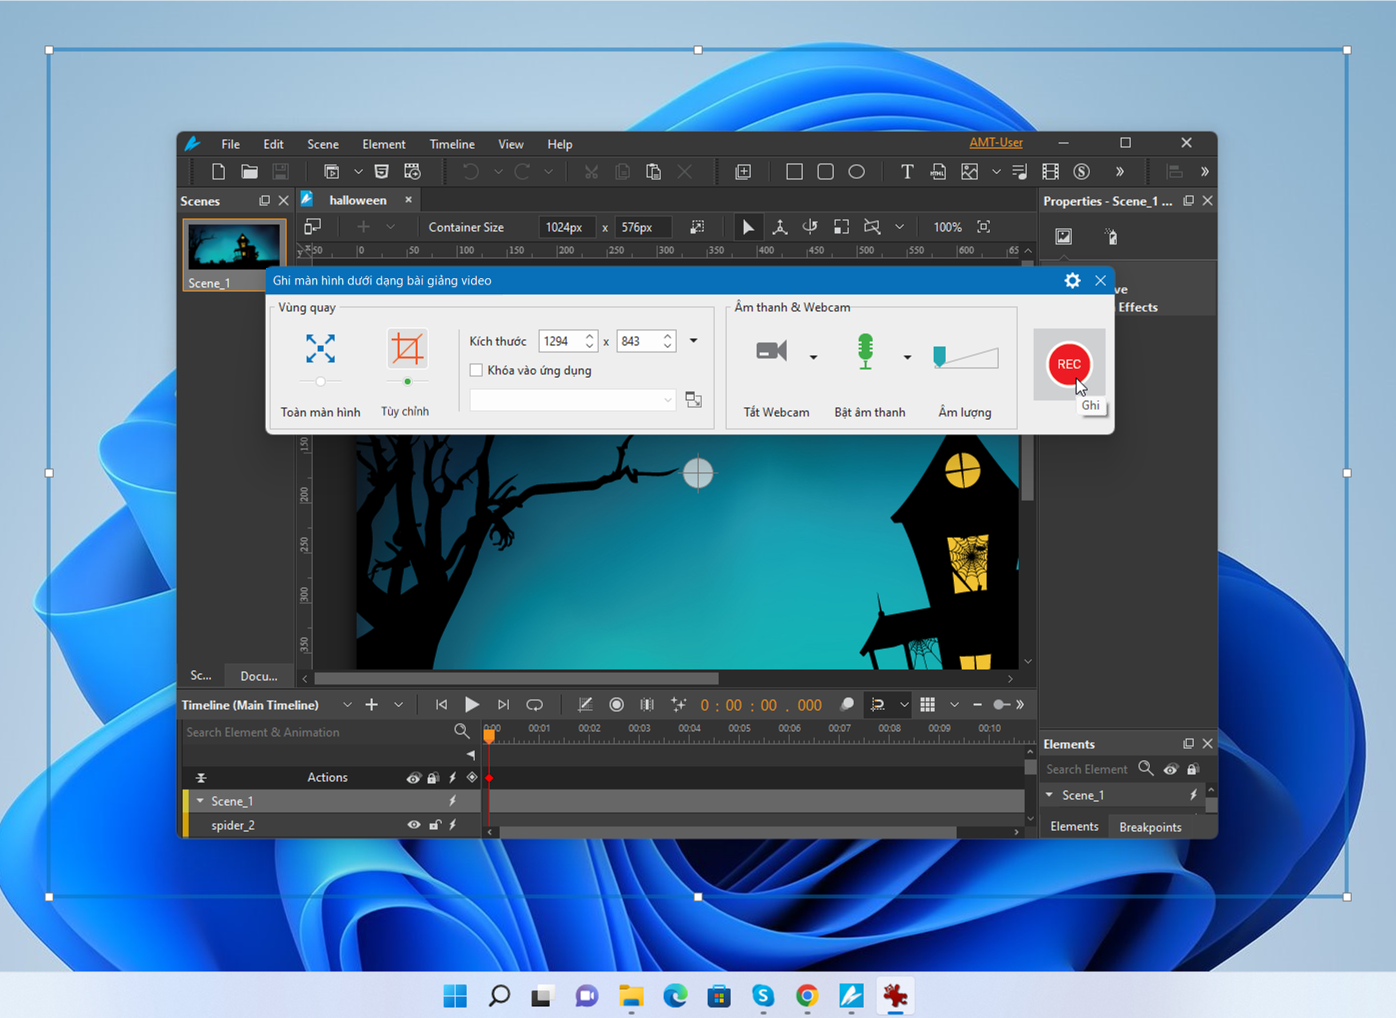Open the Main Timeline selector dropdown
1396x1018 pixels.
point(347,705)
